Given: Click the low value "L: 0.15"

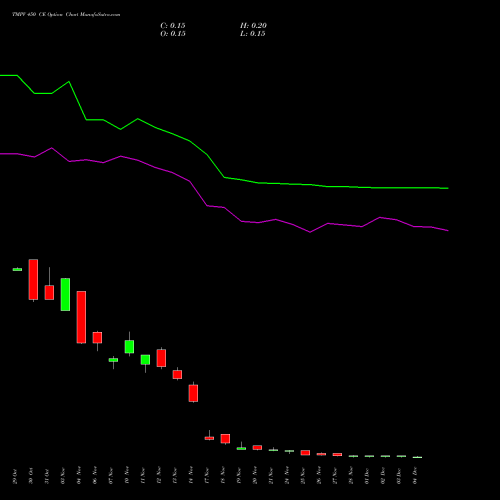Looking at the screenshot, I should (x=253, y=34).
